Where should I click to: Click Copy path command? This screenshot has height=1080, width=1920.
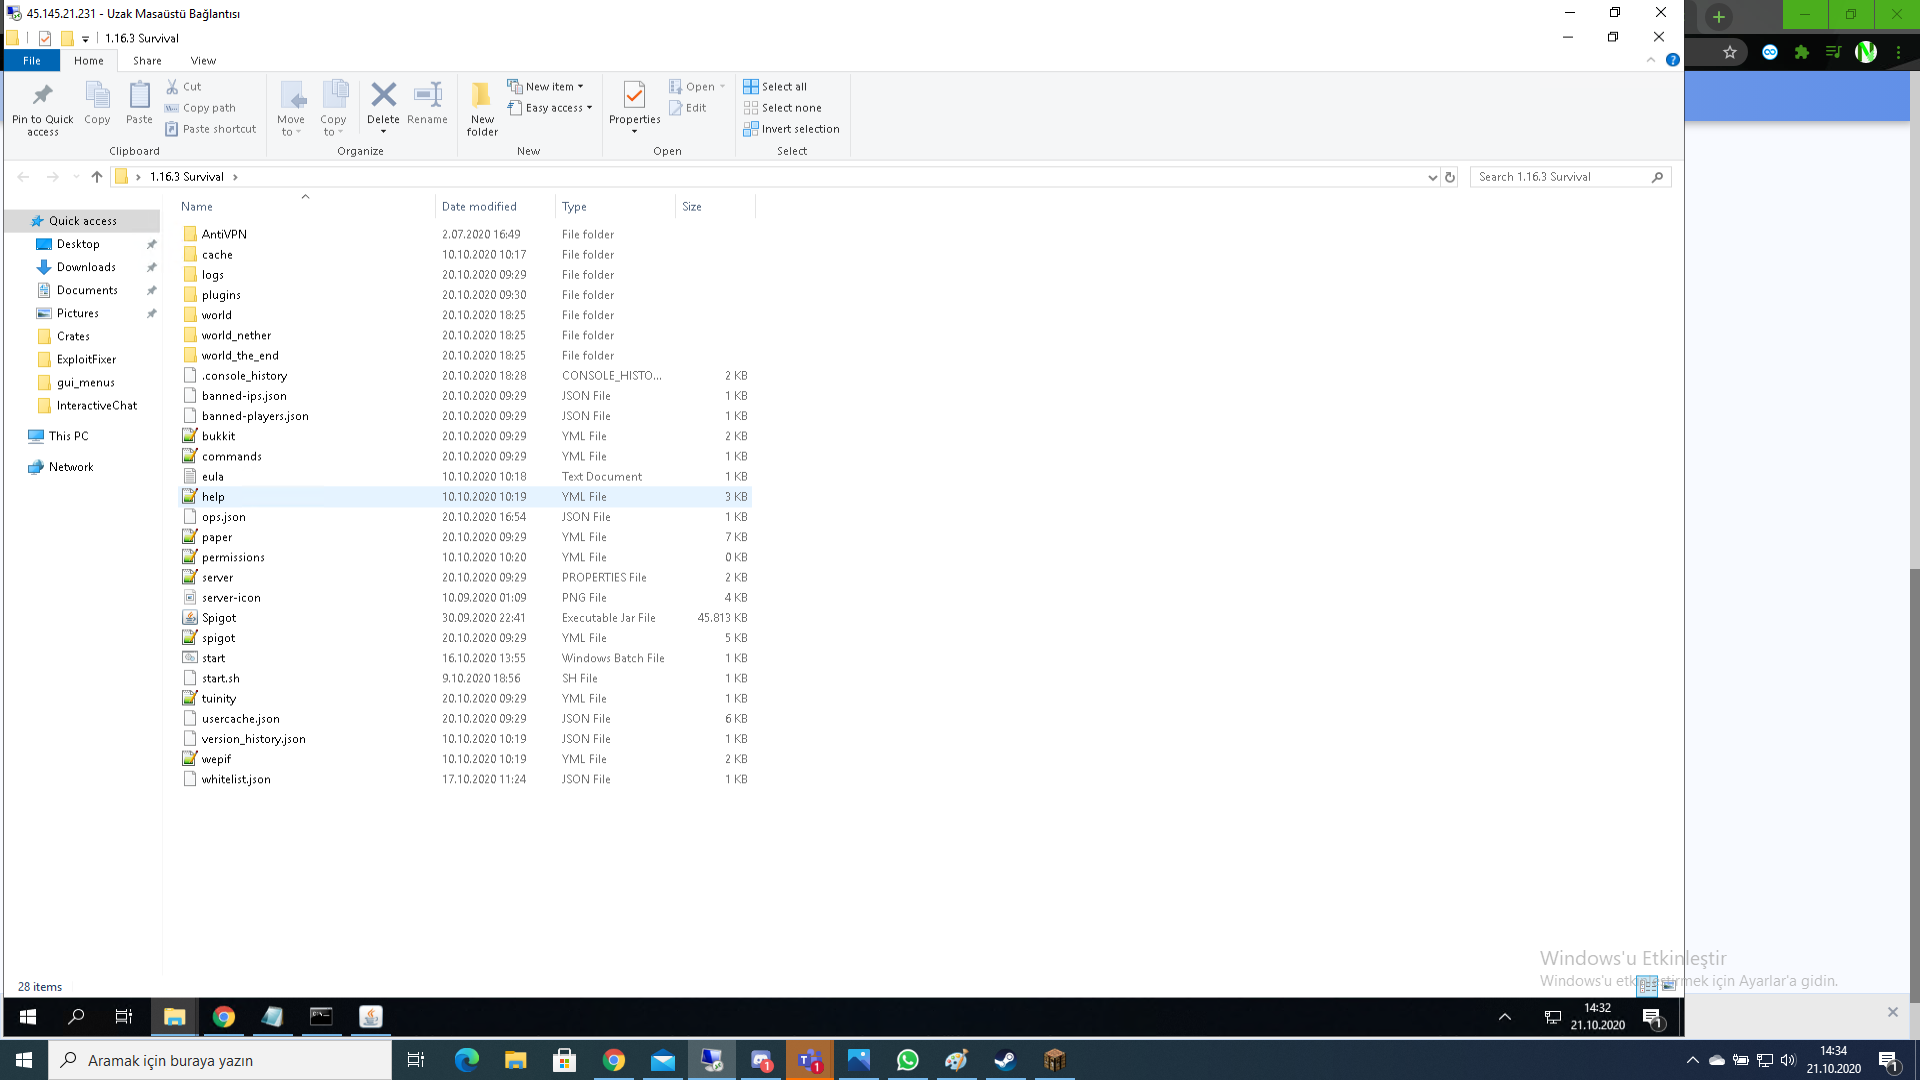200,108
